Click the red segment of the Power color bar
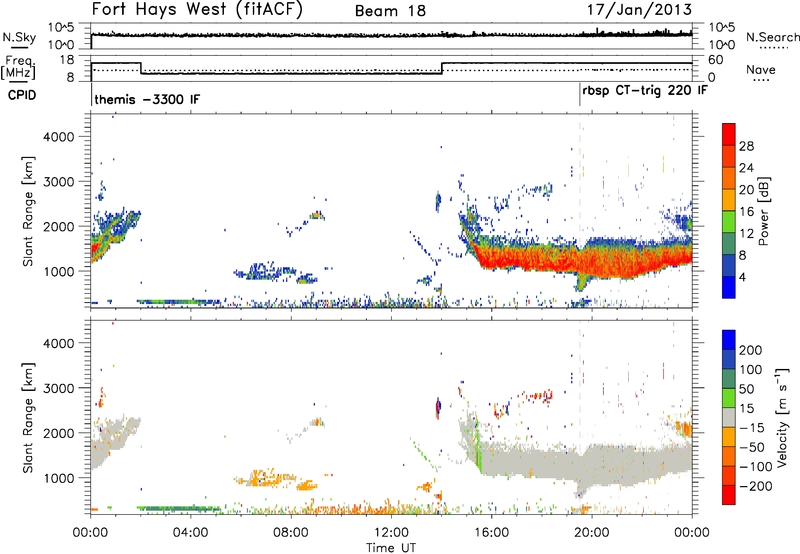This screenshot has width=800, height=554. point(729,134)
